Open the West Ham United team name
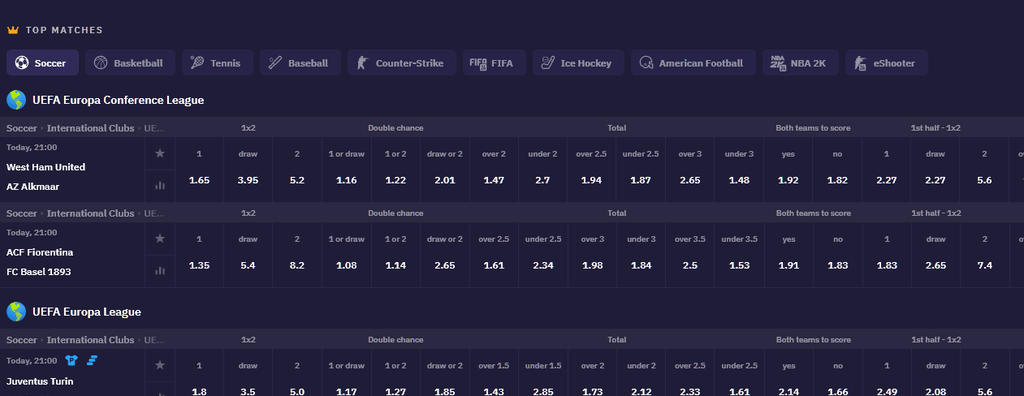The height and width of the screenshot is (396, 1024). pos(46,167)
